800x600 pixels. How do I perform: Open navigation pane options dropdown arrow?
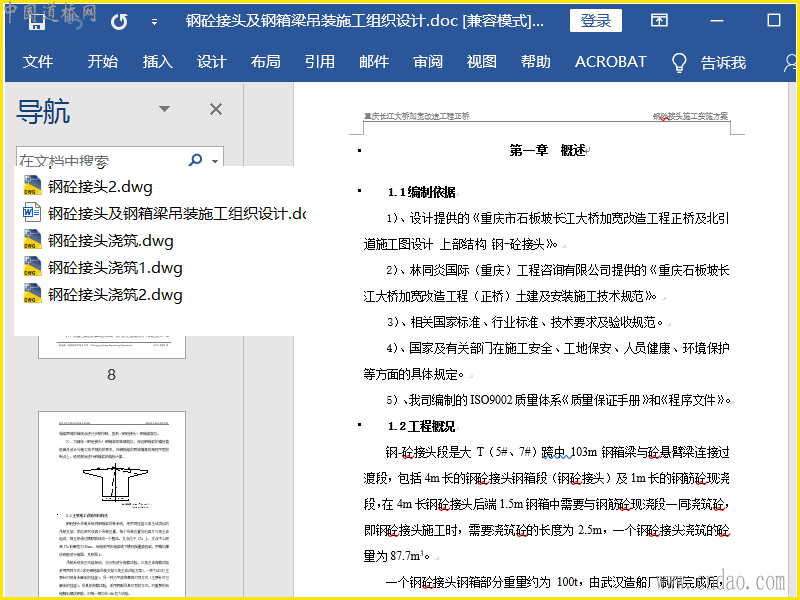pos(164,109)
